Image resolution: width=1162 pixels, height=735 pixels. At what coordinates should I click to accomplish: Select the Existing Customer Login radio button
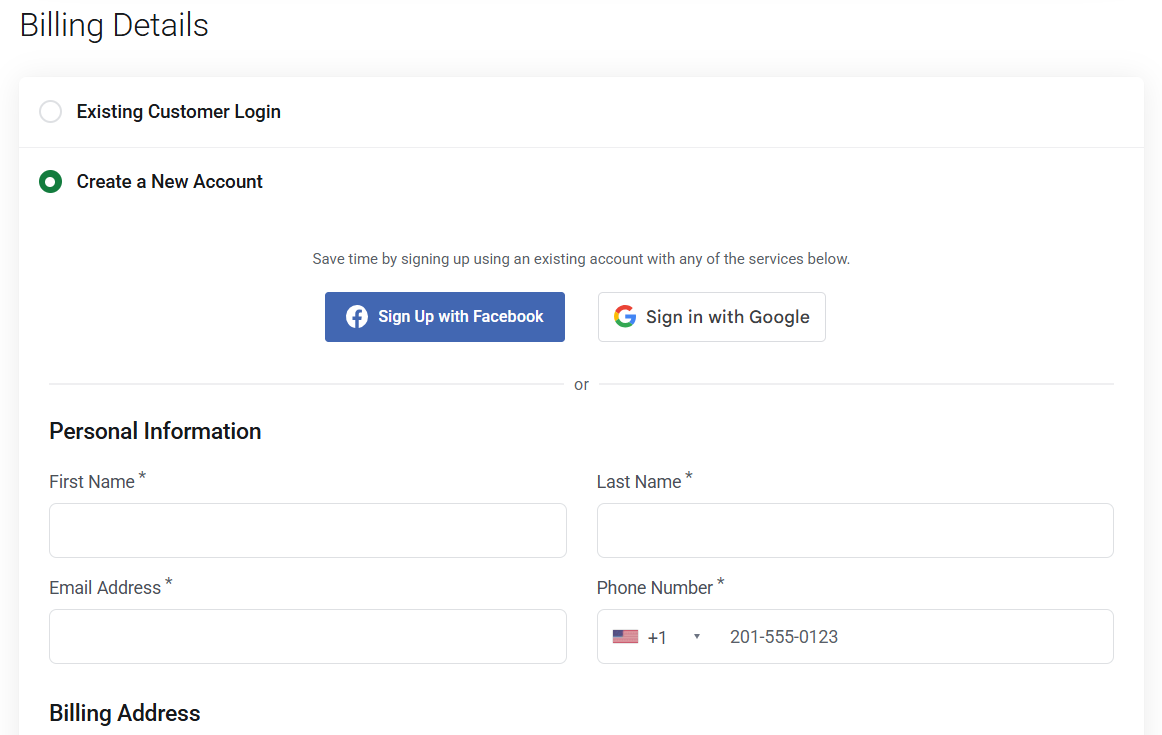[x=50, y=112]
